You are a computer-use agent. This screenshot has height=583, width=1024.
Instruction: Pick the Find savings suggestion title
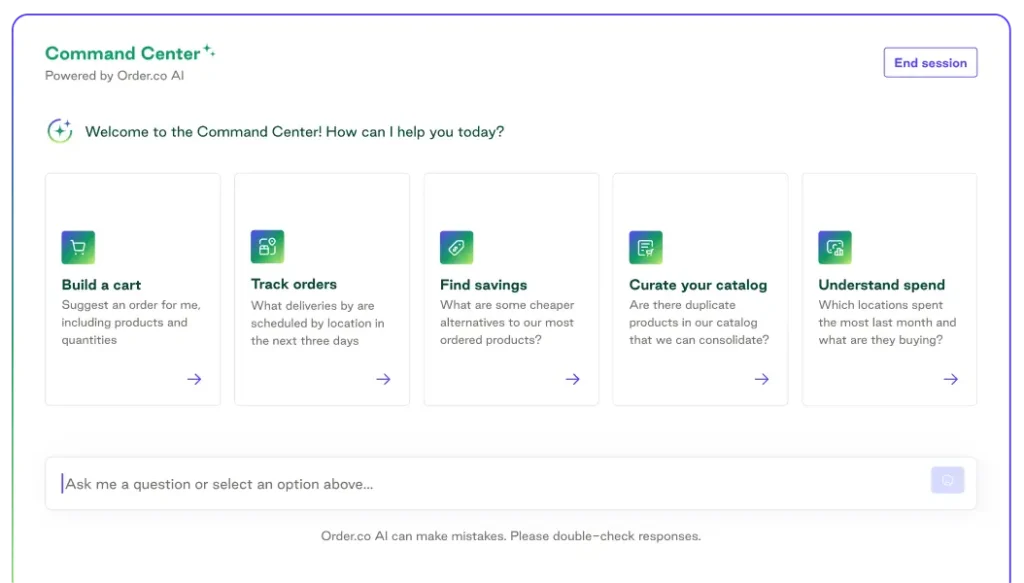click(483, 285)
